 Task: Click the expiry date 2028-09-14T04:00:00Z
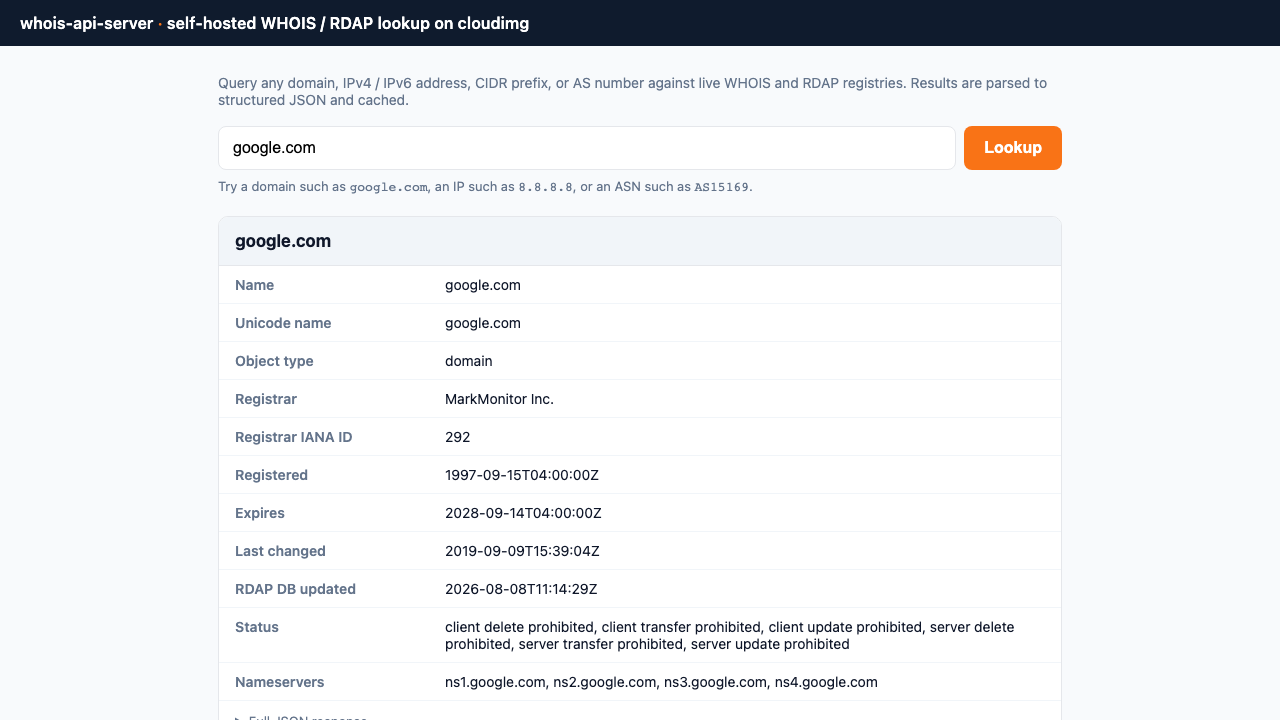[523, 513]
